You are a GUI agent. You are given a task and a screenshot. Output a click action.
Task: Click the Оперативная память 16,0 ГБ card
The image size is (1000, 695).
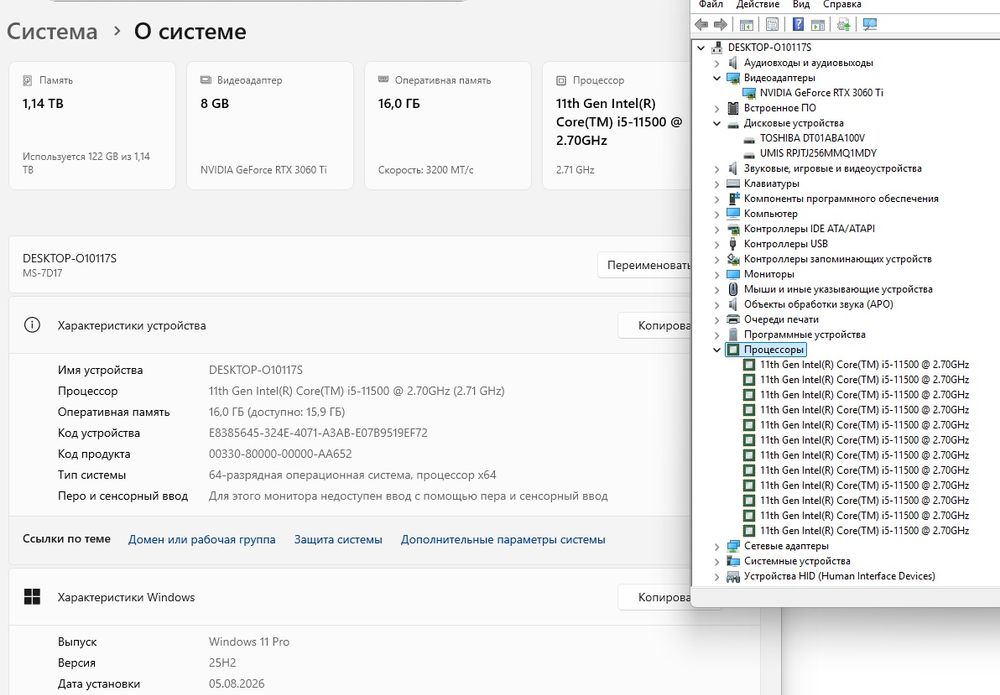pos(448,126)
